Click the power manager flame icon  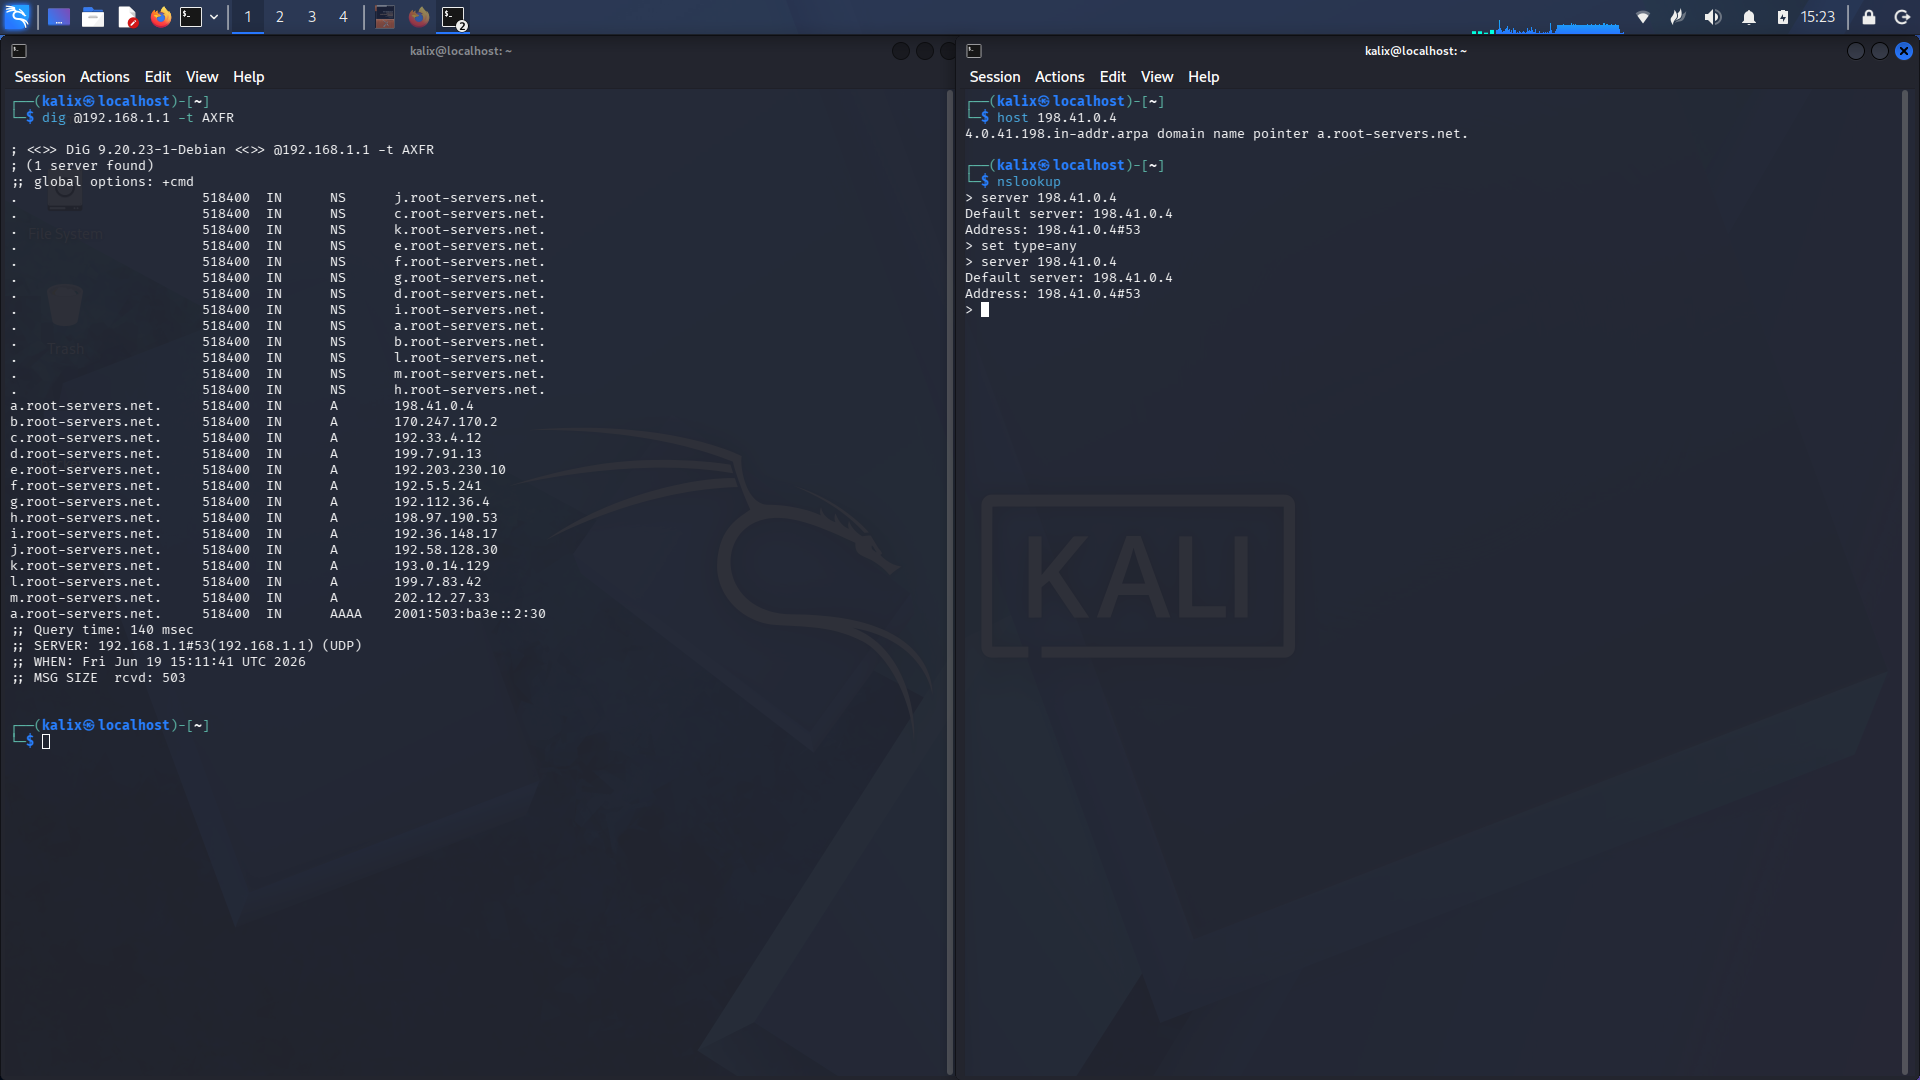click(1678, 17)
